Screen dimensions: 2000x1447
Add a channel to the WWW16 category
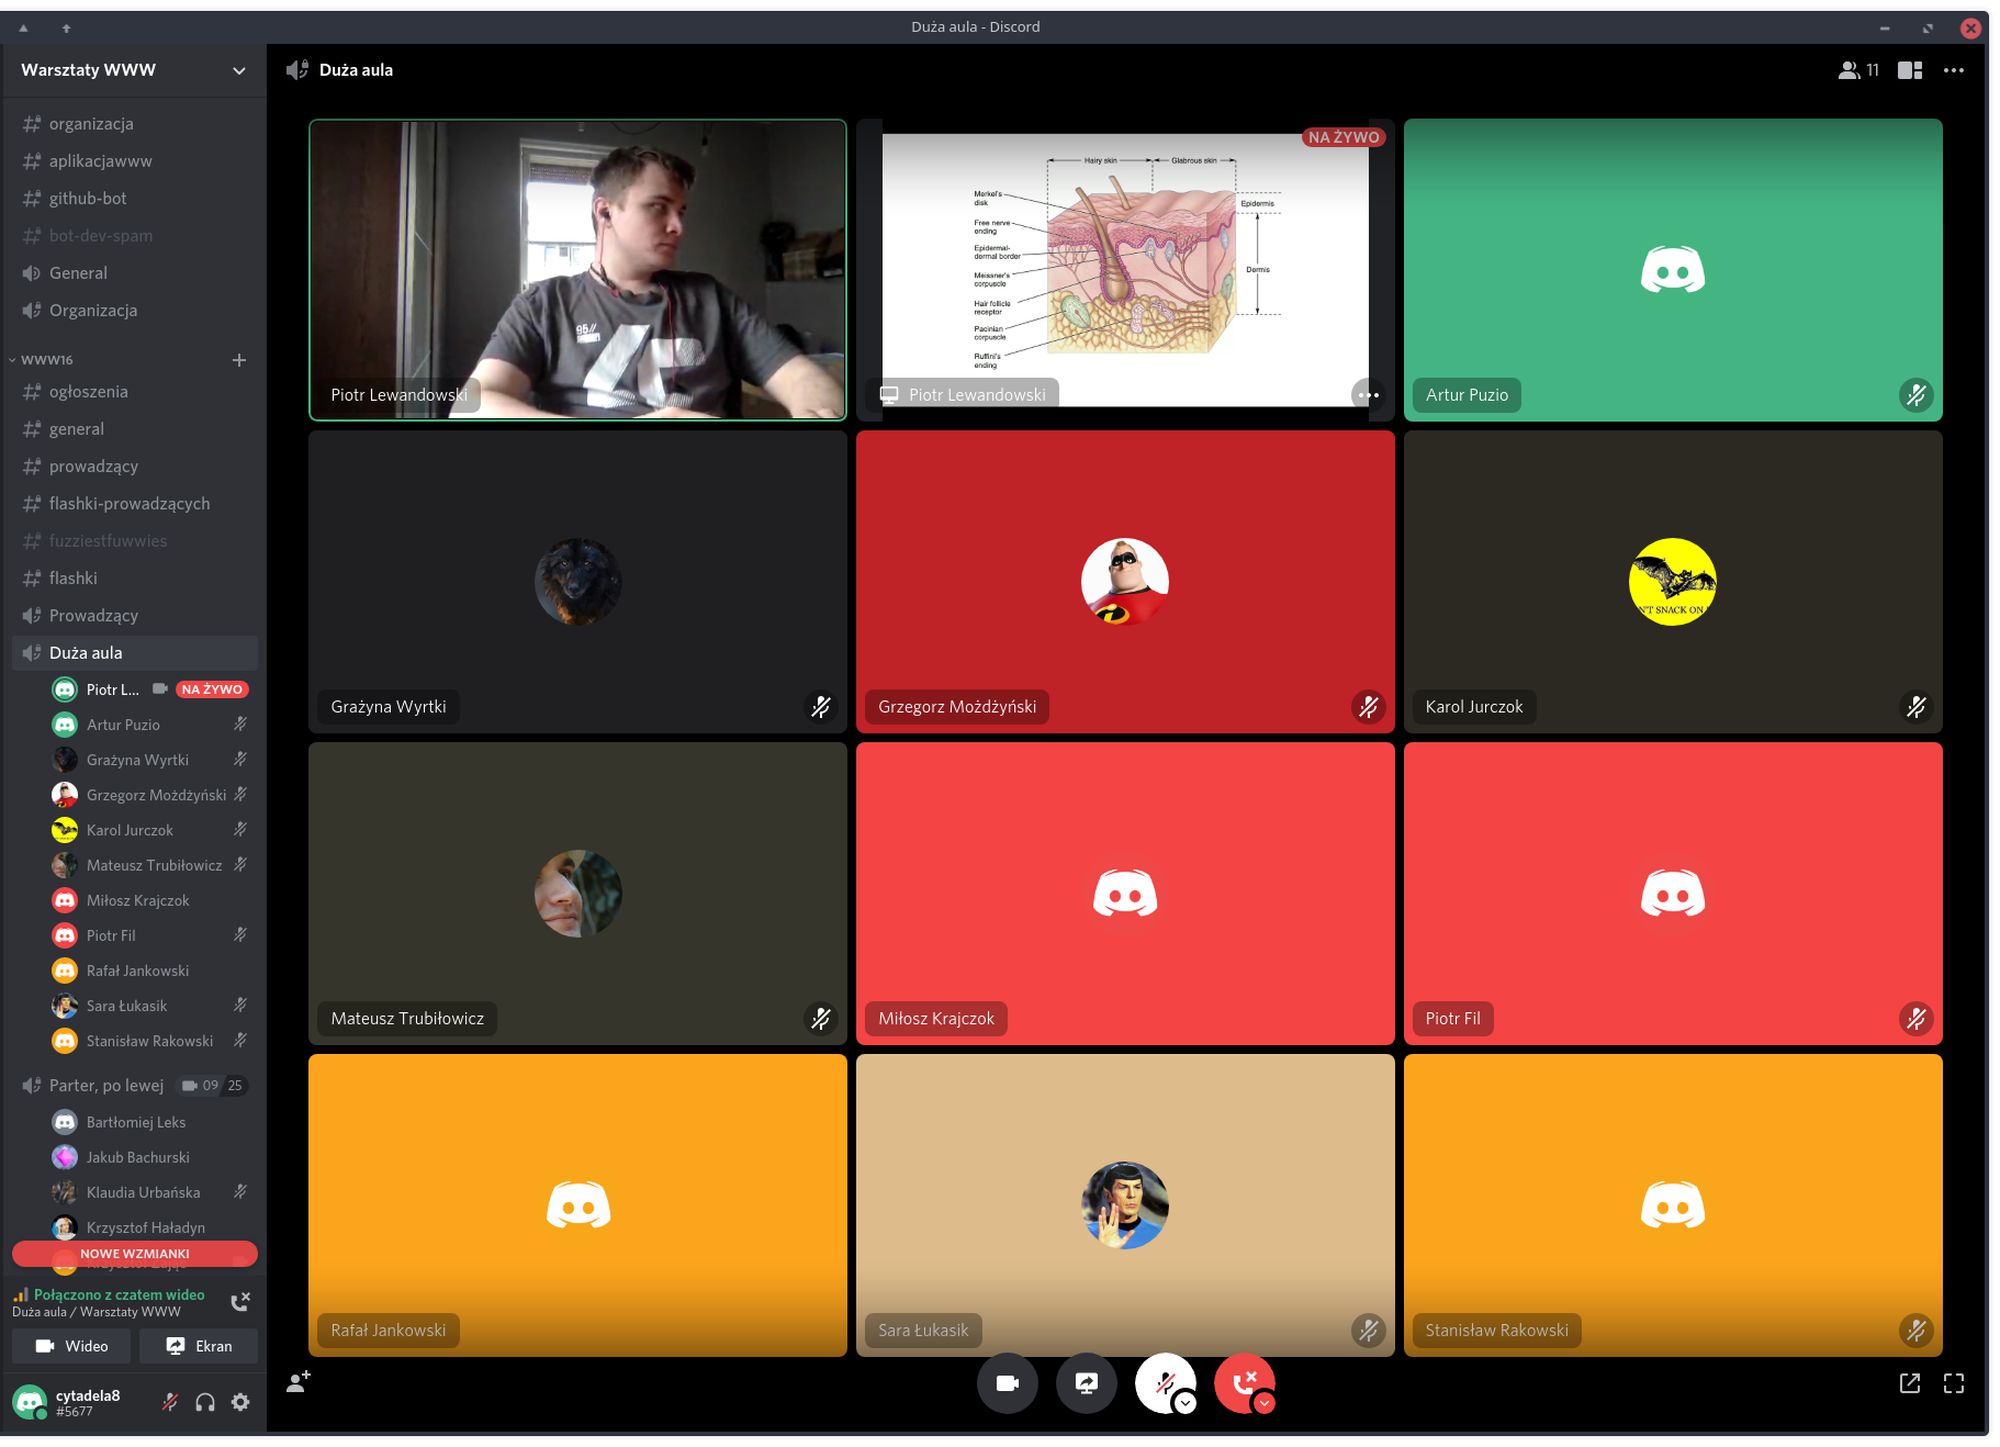click(x=239, y=360)
